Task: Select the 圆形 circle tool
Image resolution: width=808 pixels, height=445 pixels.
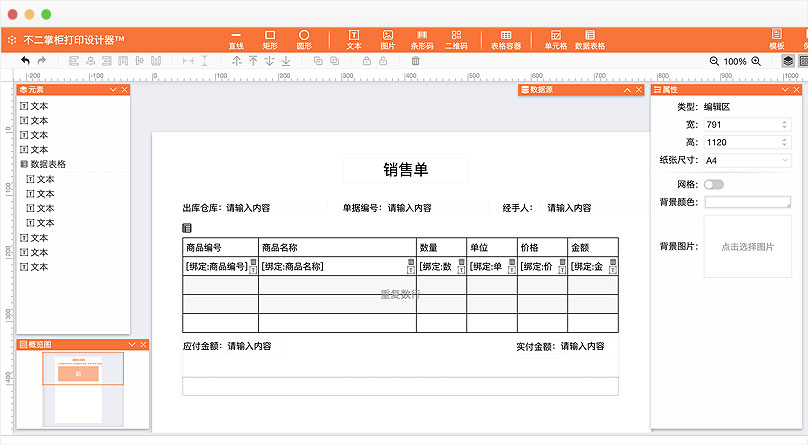Action: click(x=304, y=40)
